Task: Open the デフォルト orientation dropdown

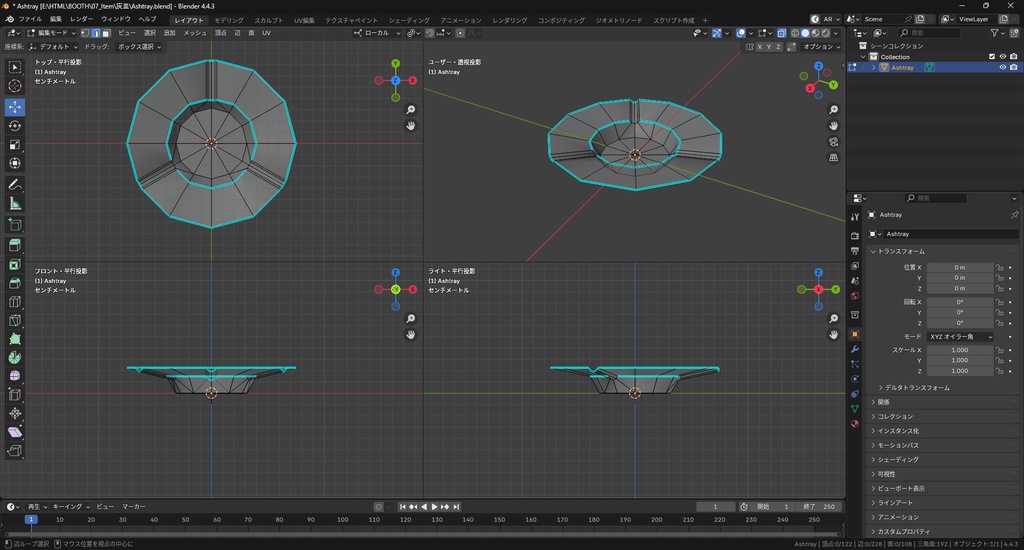Action: coord(54,47)
